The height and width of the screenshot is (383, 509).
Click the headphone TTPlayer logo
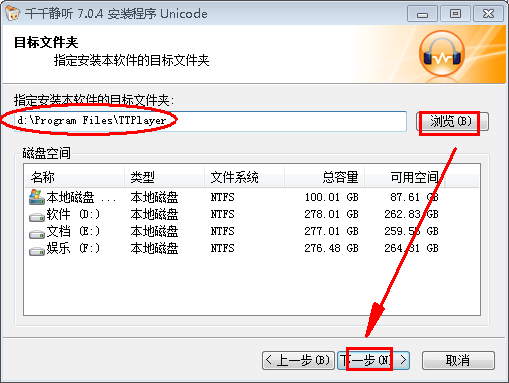(x=442, y=53)
